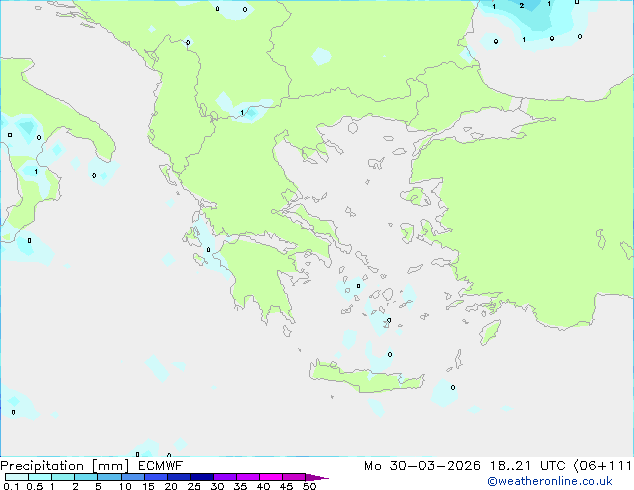Viewport: 634px width, 490px height.
Task: Click the '45' legend scale label
Action: point(286,486)
